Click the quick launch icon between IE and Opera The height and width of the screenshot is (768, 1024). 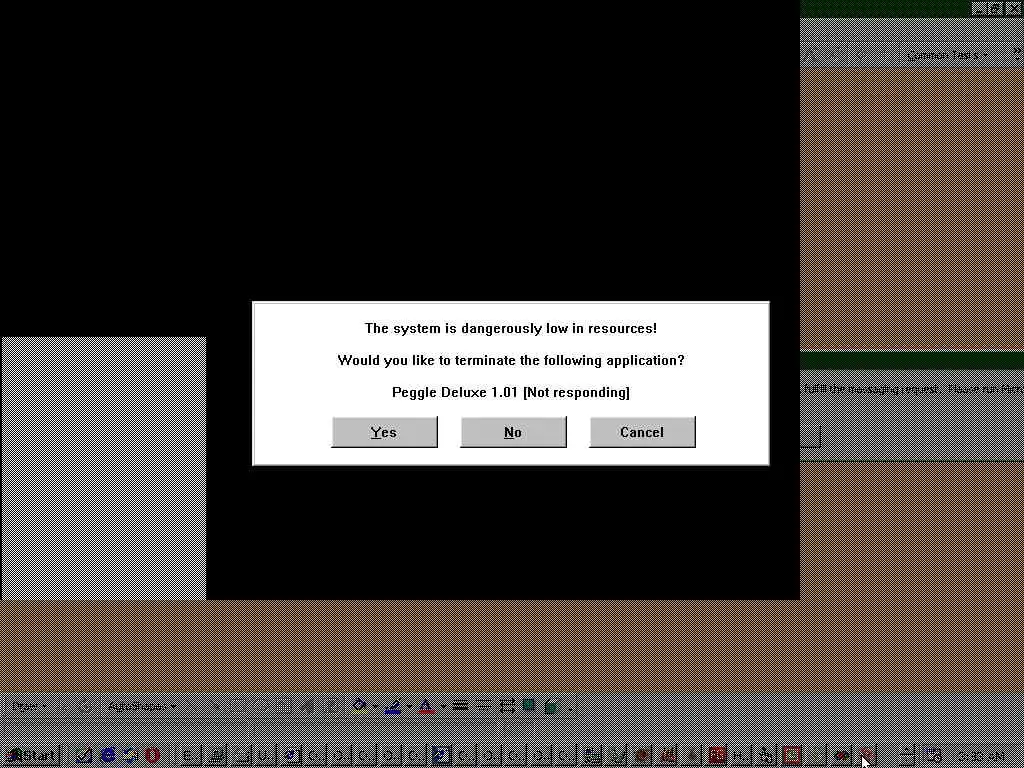pos(131,756)
